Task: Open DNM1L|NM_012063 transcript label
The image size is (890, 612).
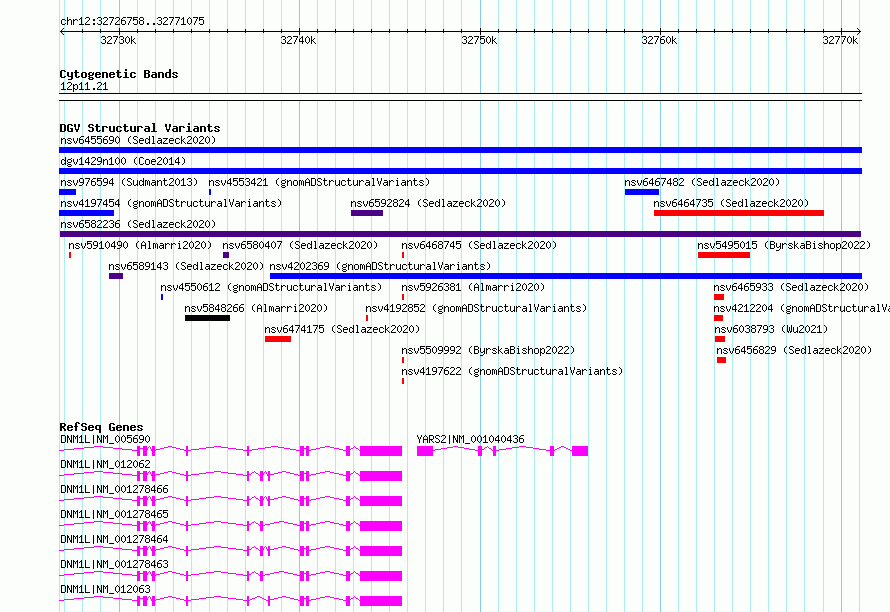Action: (105, 589)
